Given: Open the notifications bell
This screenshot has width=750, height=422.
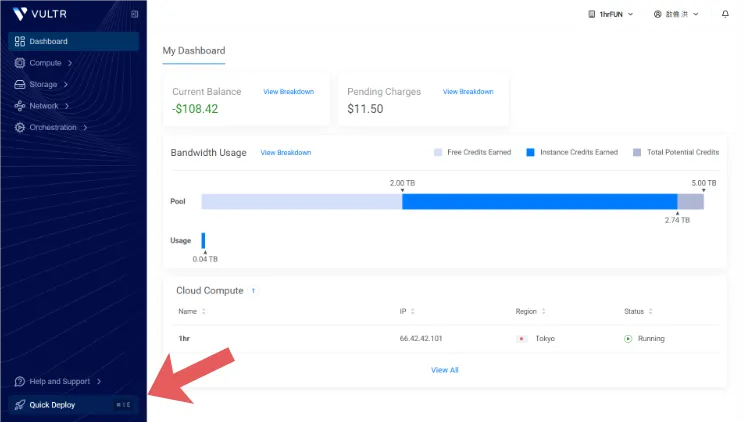Looking at the screenshot, I should click(x=725, y=14).
